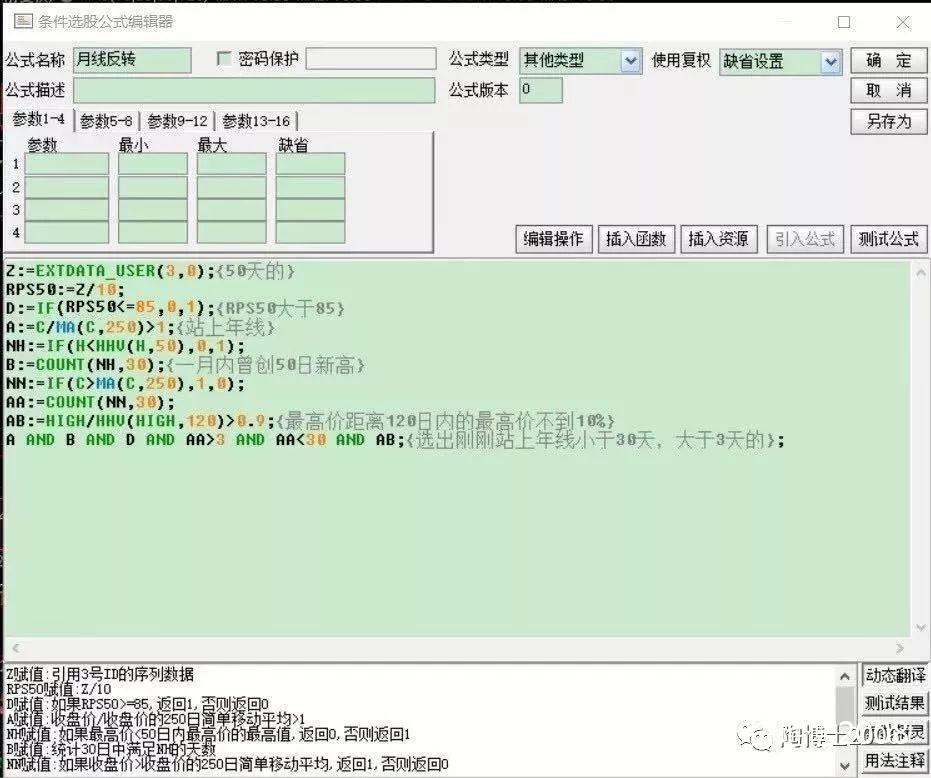Click parameter row 2 最大 field
The width and height of the screenshot is (931, 778).
point(232,187)
